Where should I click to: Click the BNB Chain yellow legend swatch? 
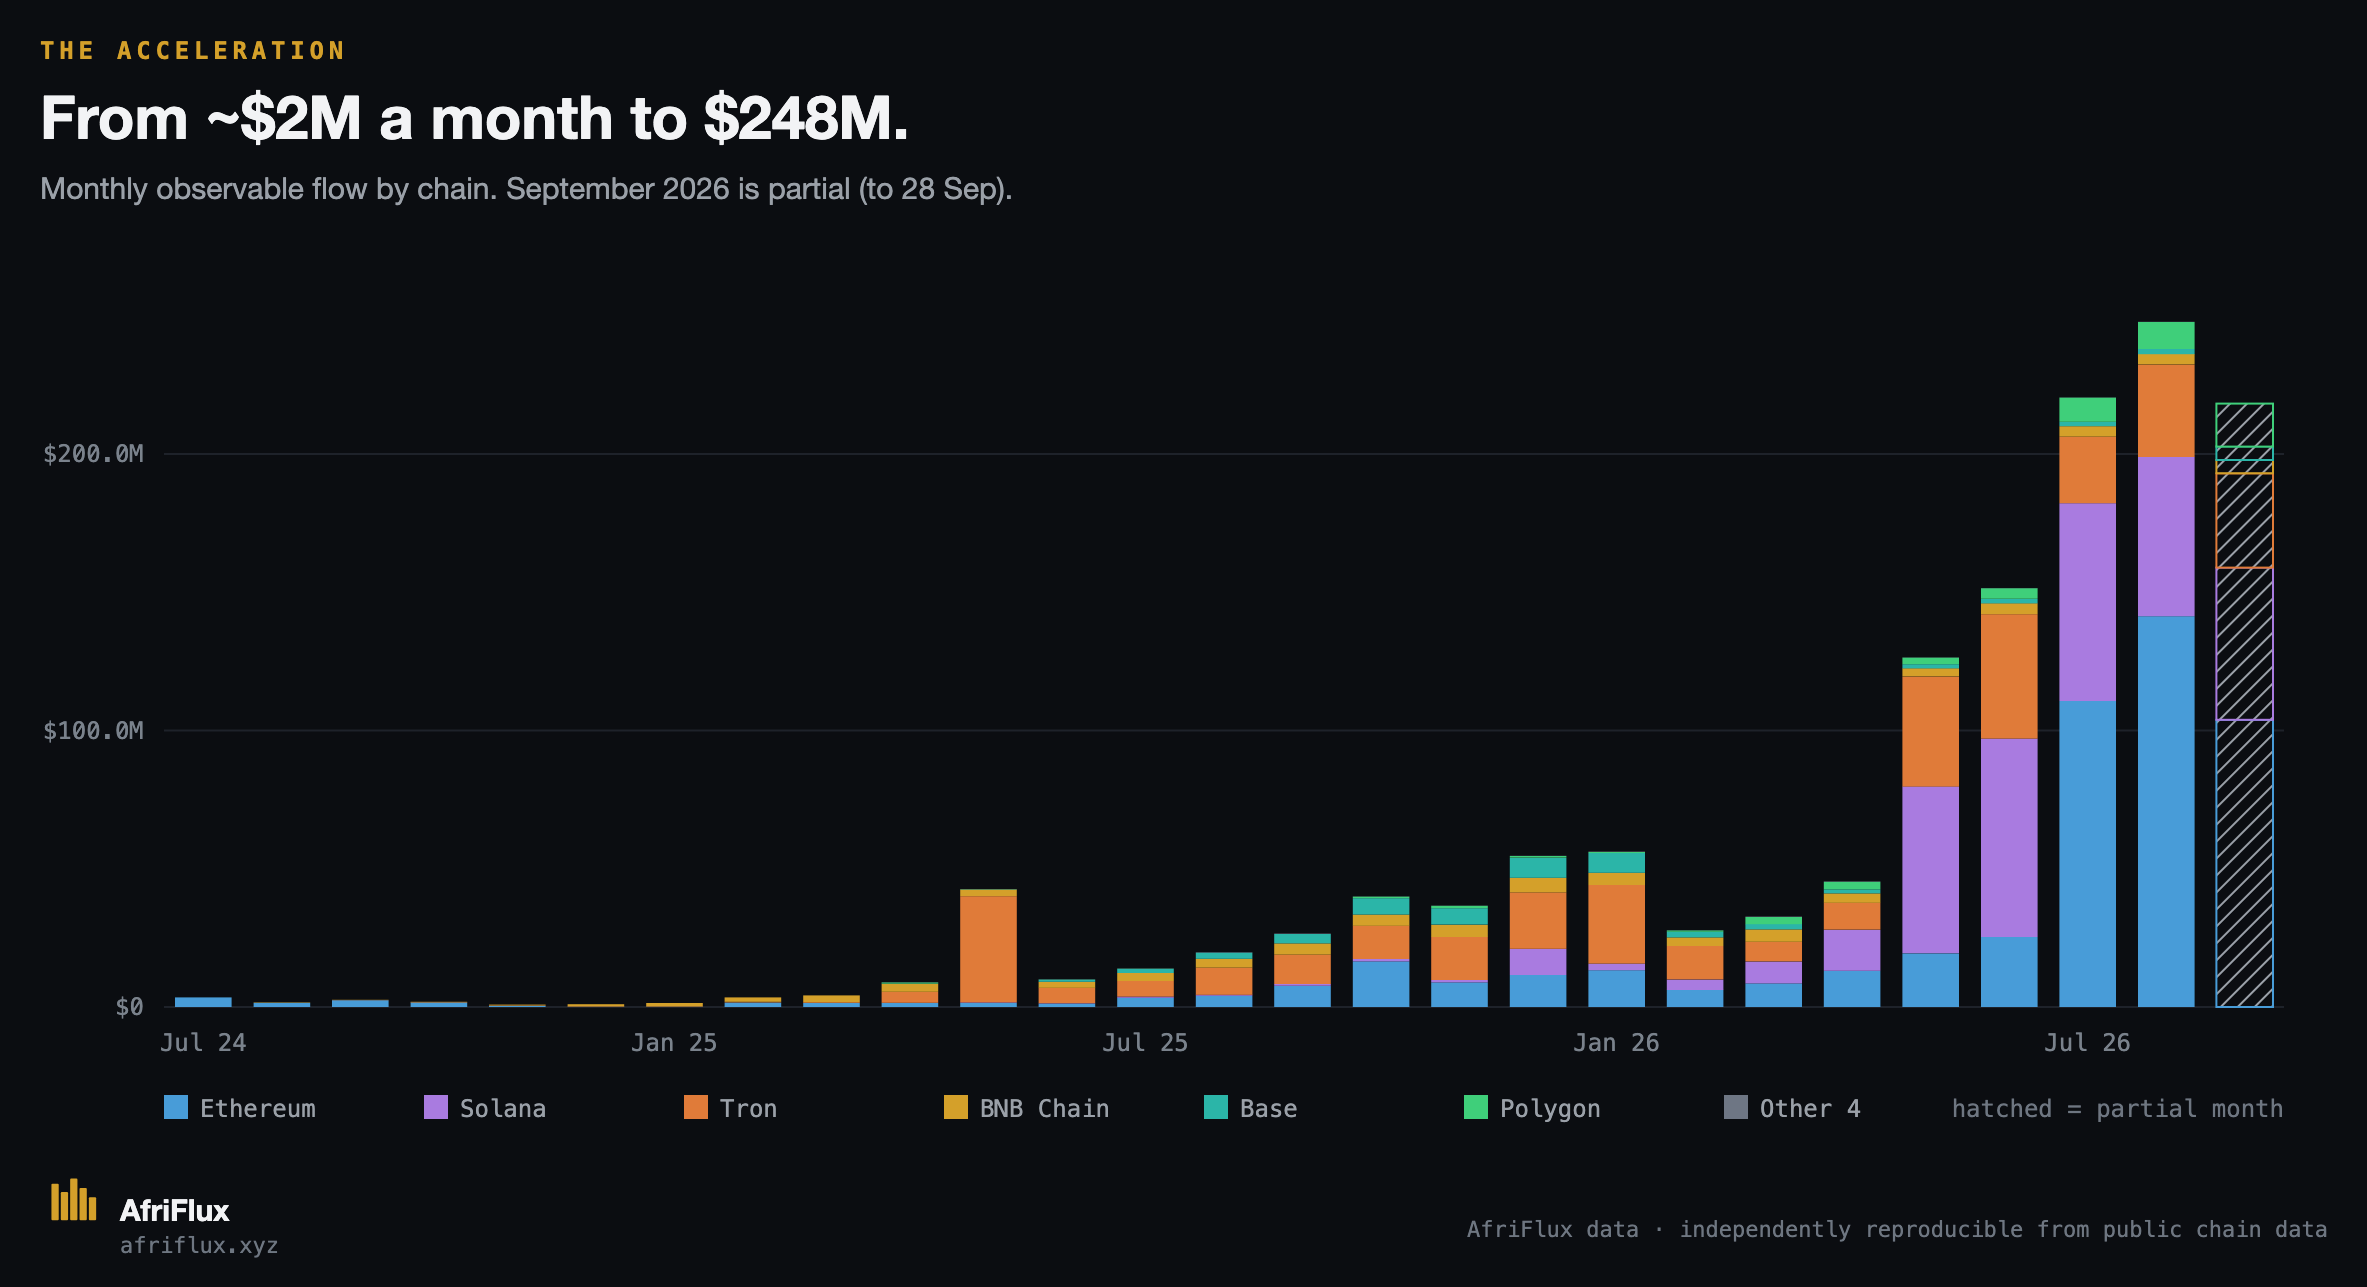pos(956,1107)
